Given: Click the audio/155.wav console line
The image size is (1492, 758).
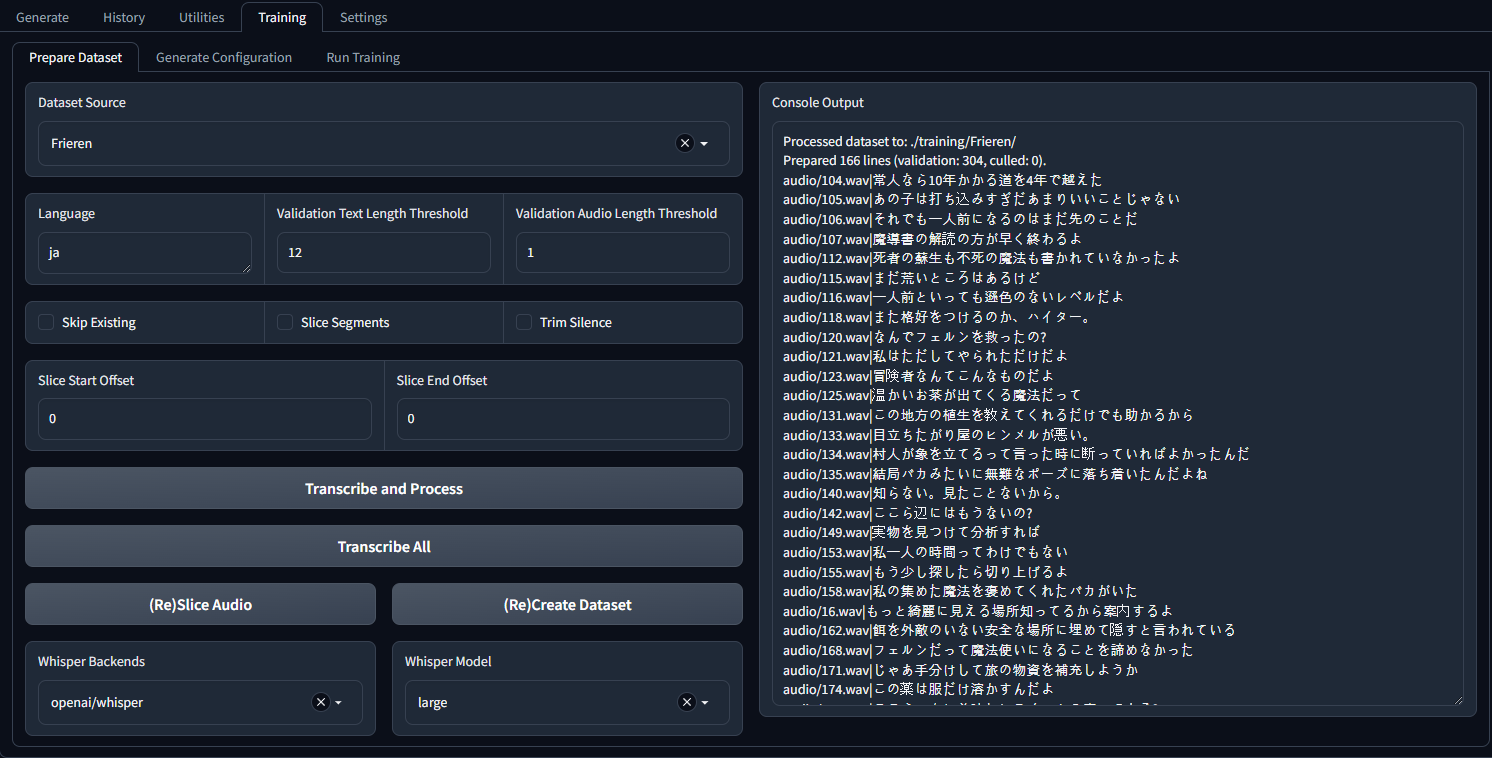Looking at the screenshot, I should tap(925, 572).
